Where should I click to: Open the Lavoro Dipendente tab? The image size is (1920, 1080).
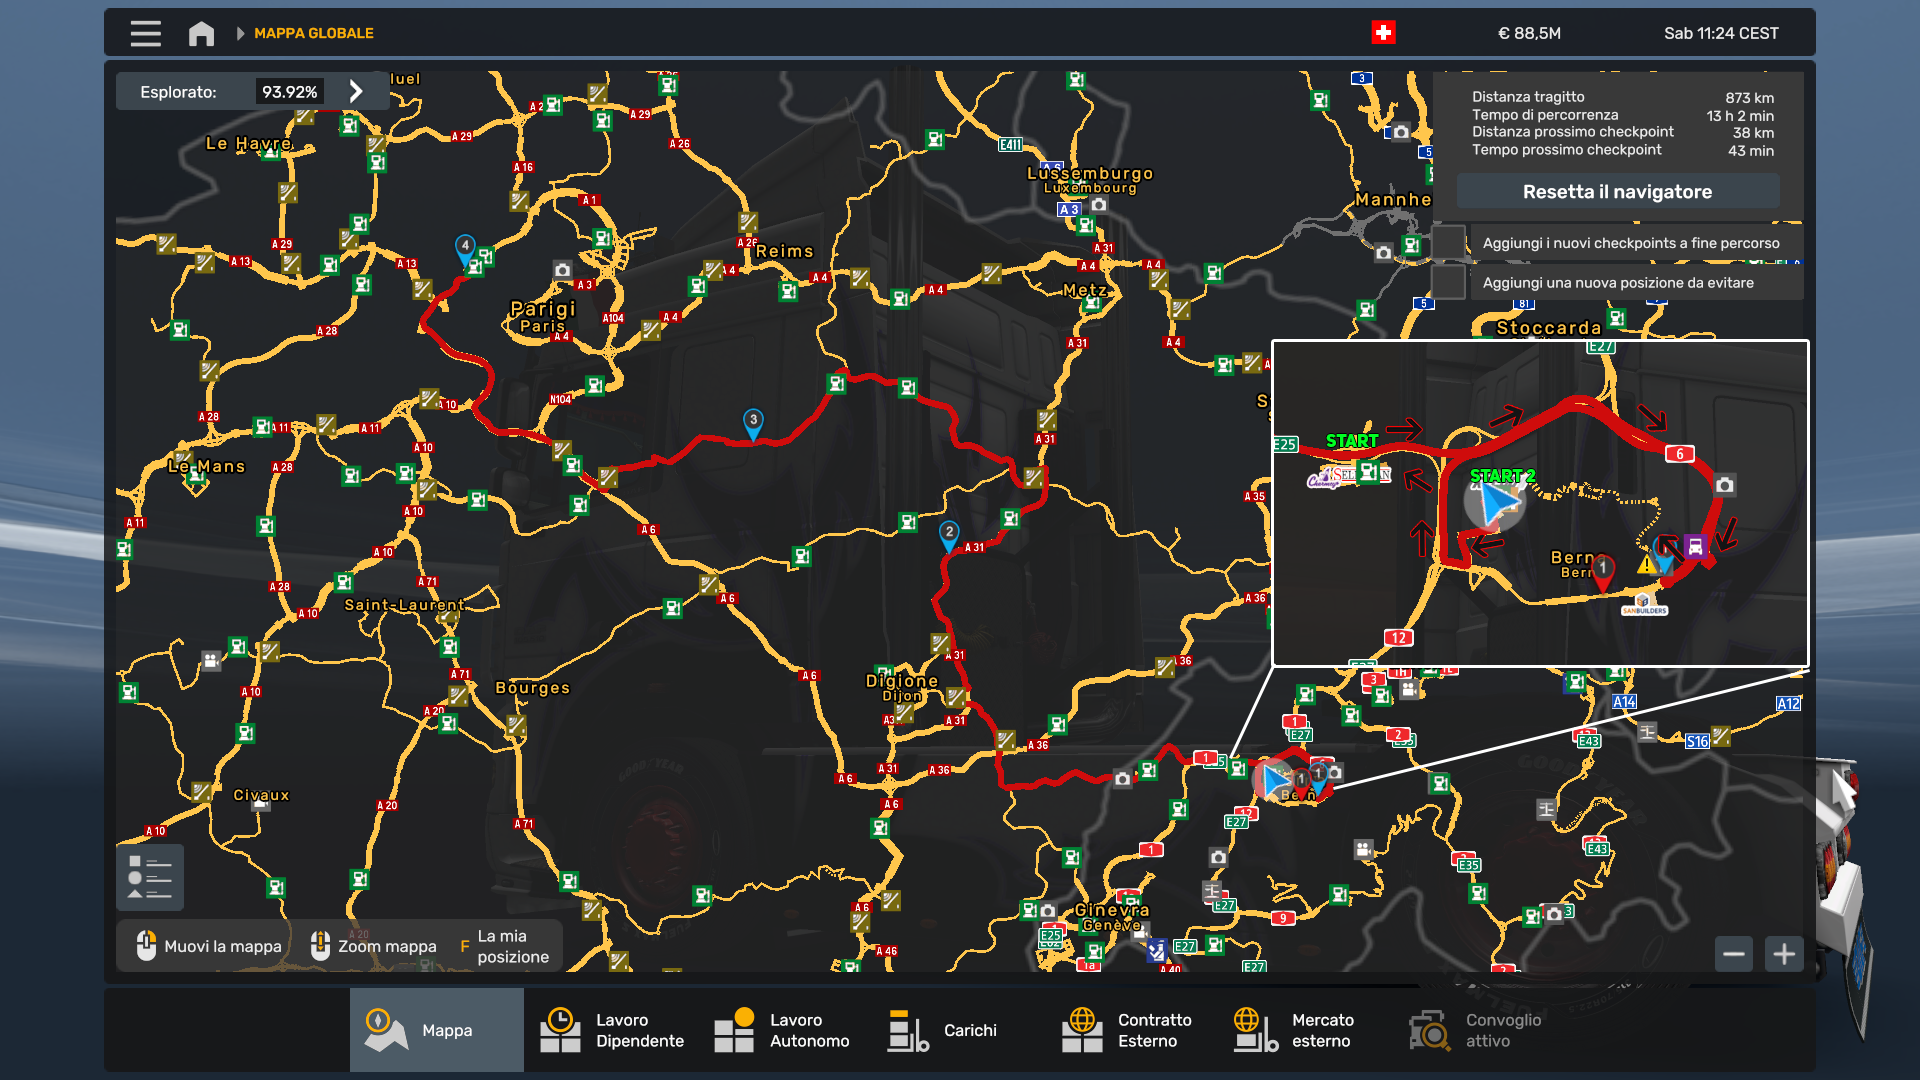coord(611,1030)
